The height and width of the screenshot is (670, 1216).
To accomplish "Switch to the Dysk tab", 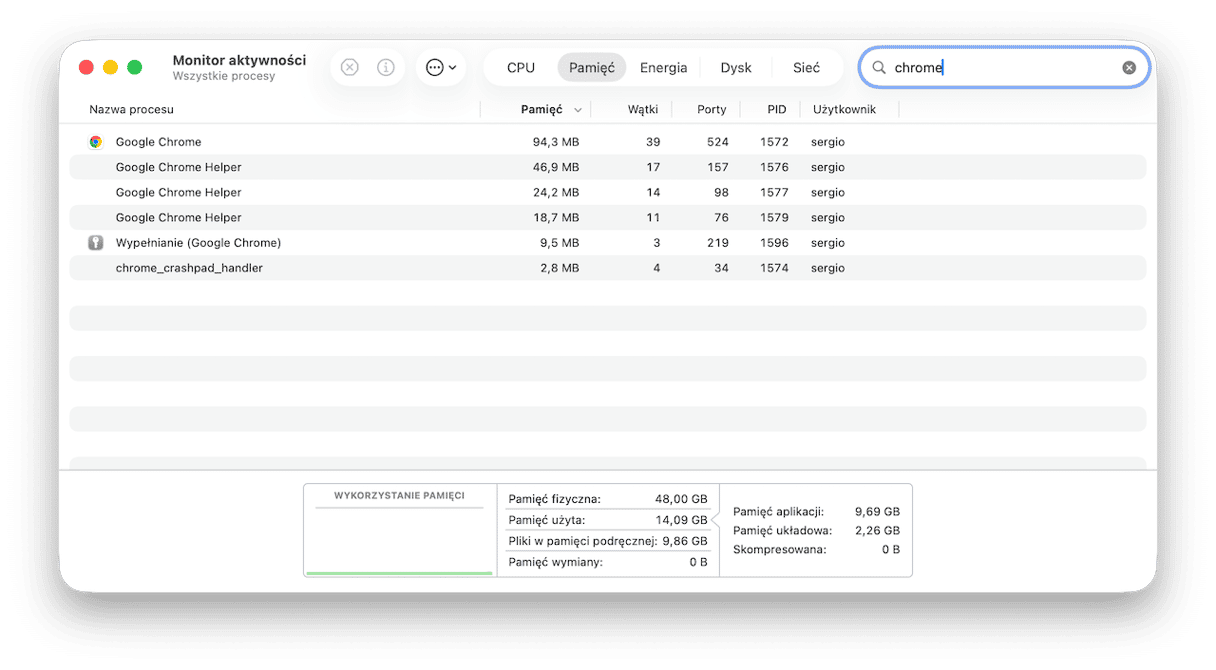I will (736, 68).
